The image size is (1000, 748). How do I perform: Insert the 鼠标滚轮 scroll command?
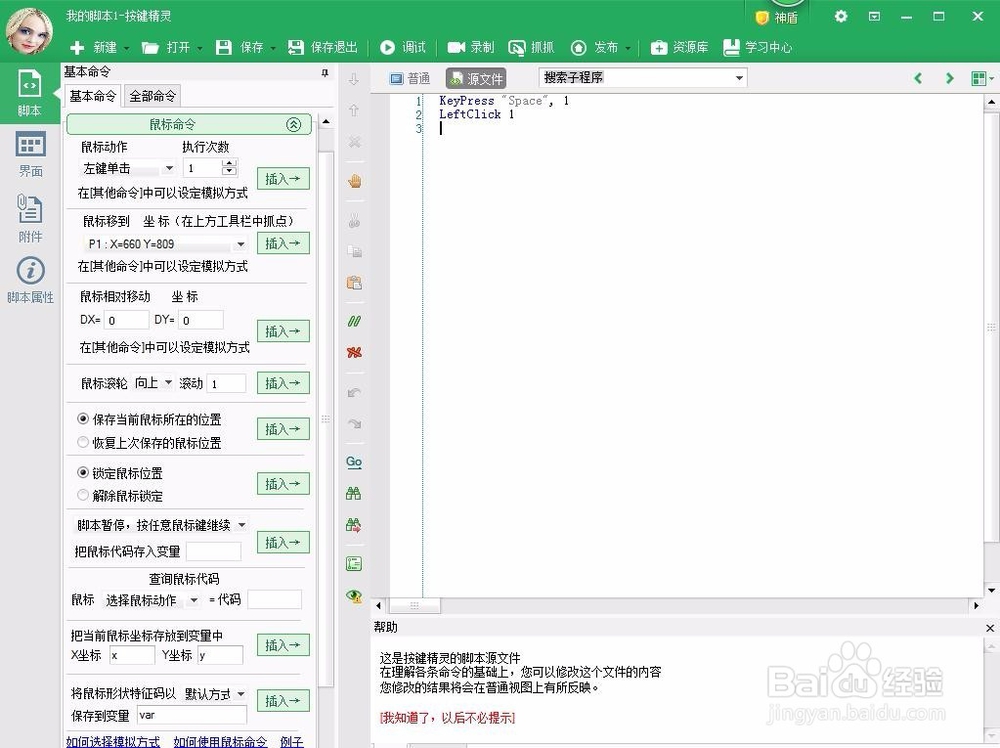point(283,383)
